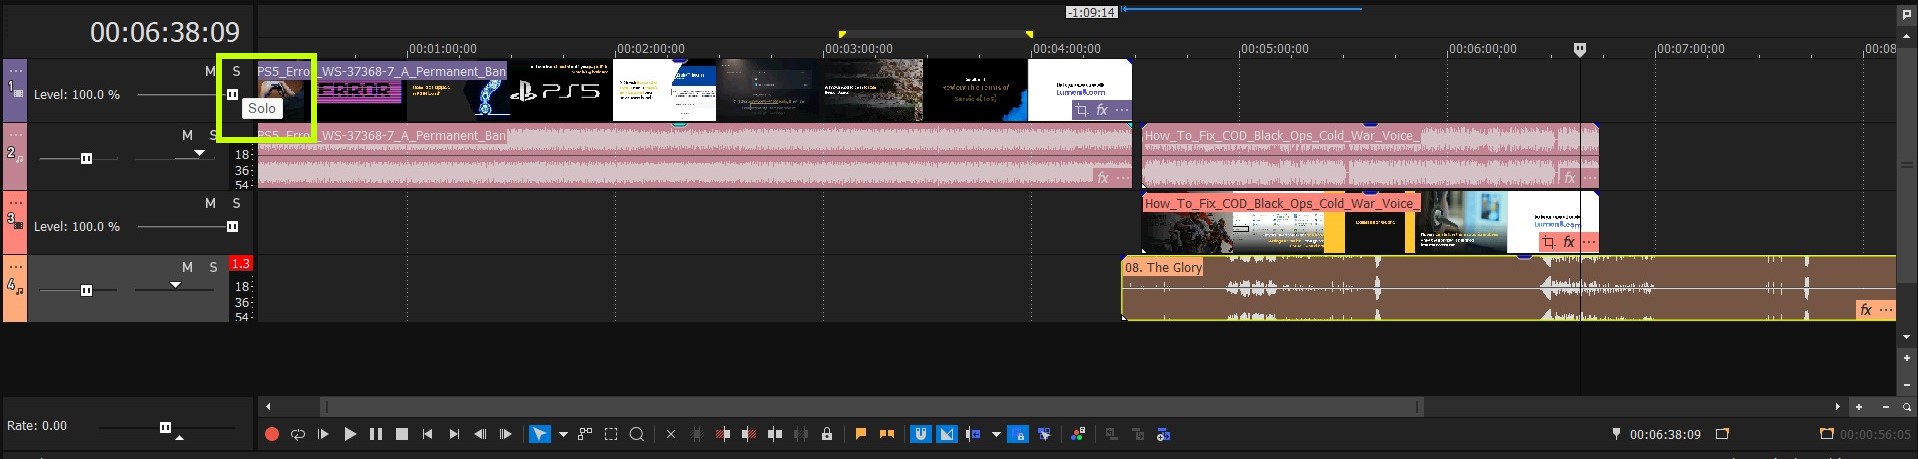Mute video track 3
This screenshot has height=459, width=1918.
pos(210,203)
